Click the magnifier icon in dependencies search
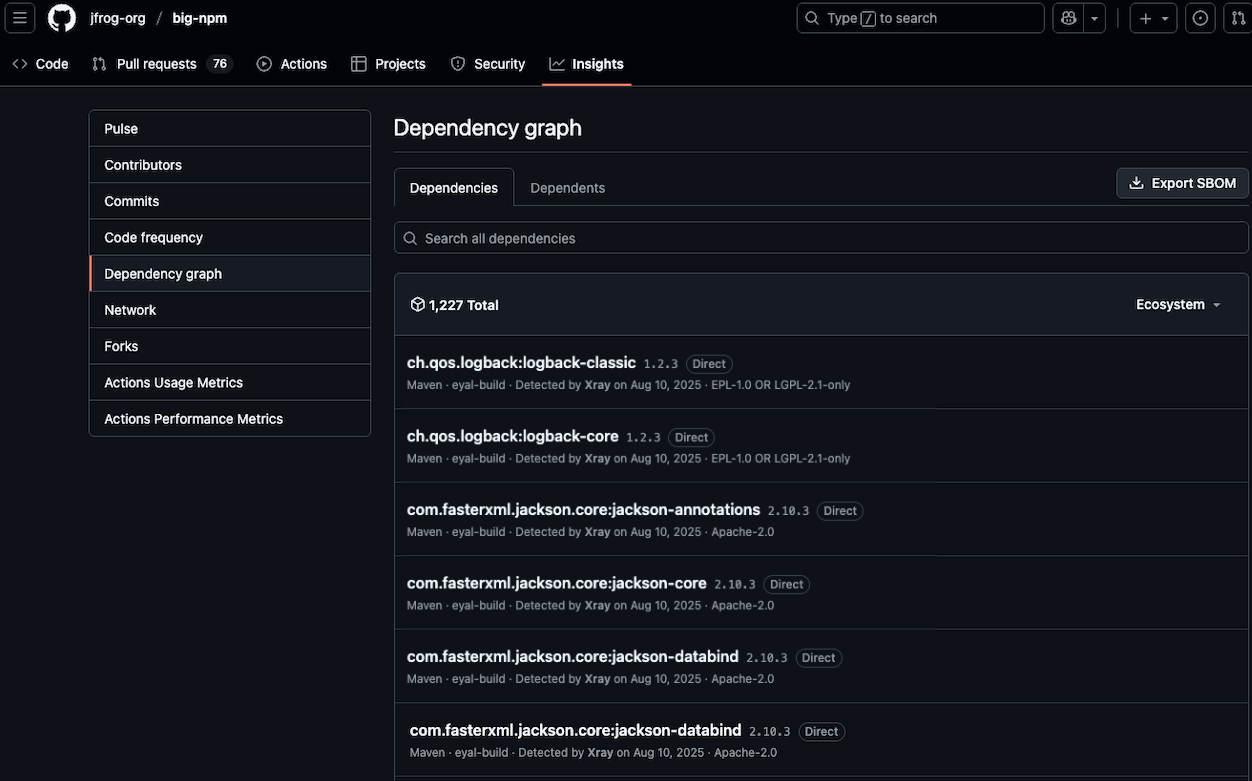 410,238
